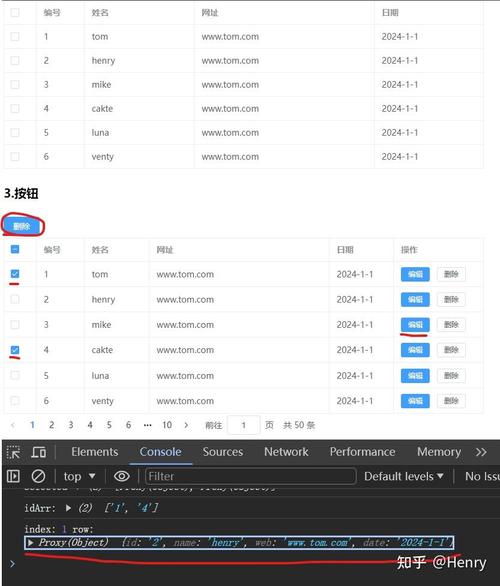Jump ahead with pagination ellipsis
Viewport: 500px width, 586px height.
coord(148,425)
